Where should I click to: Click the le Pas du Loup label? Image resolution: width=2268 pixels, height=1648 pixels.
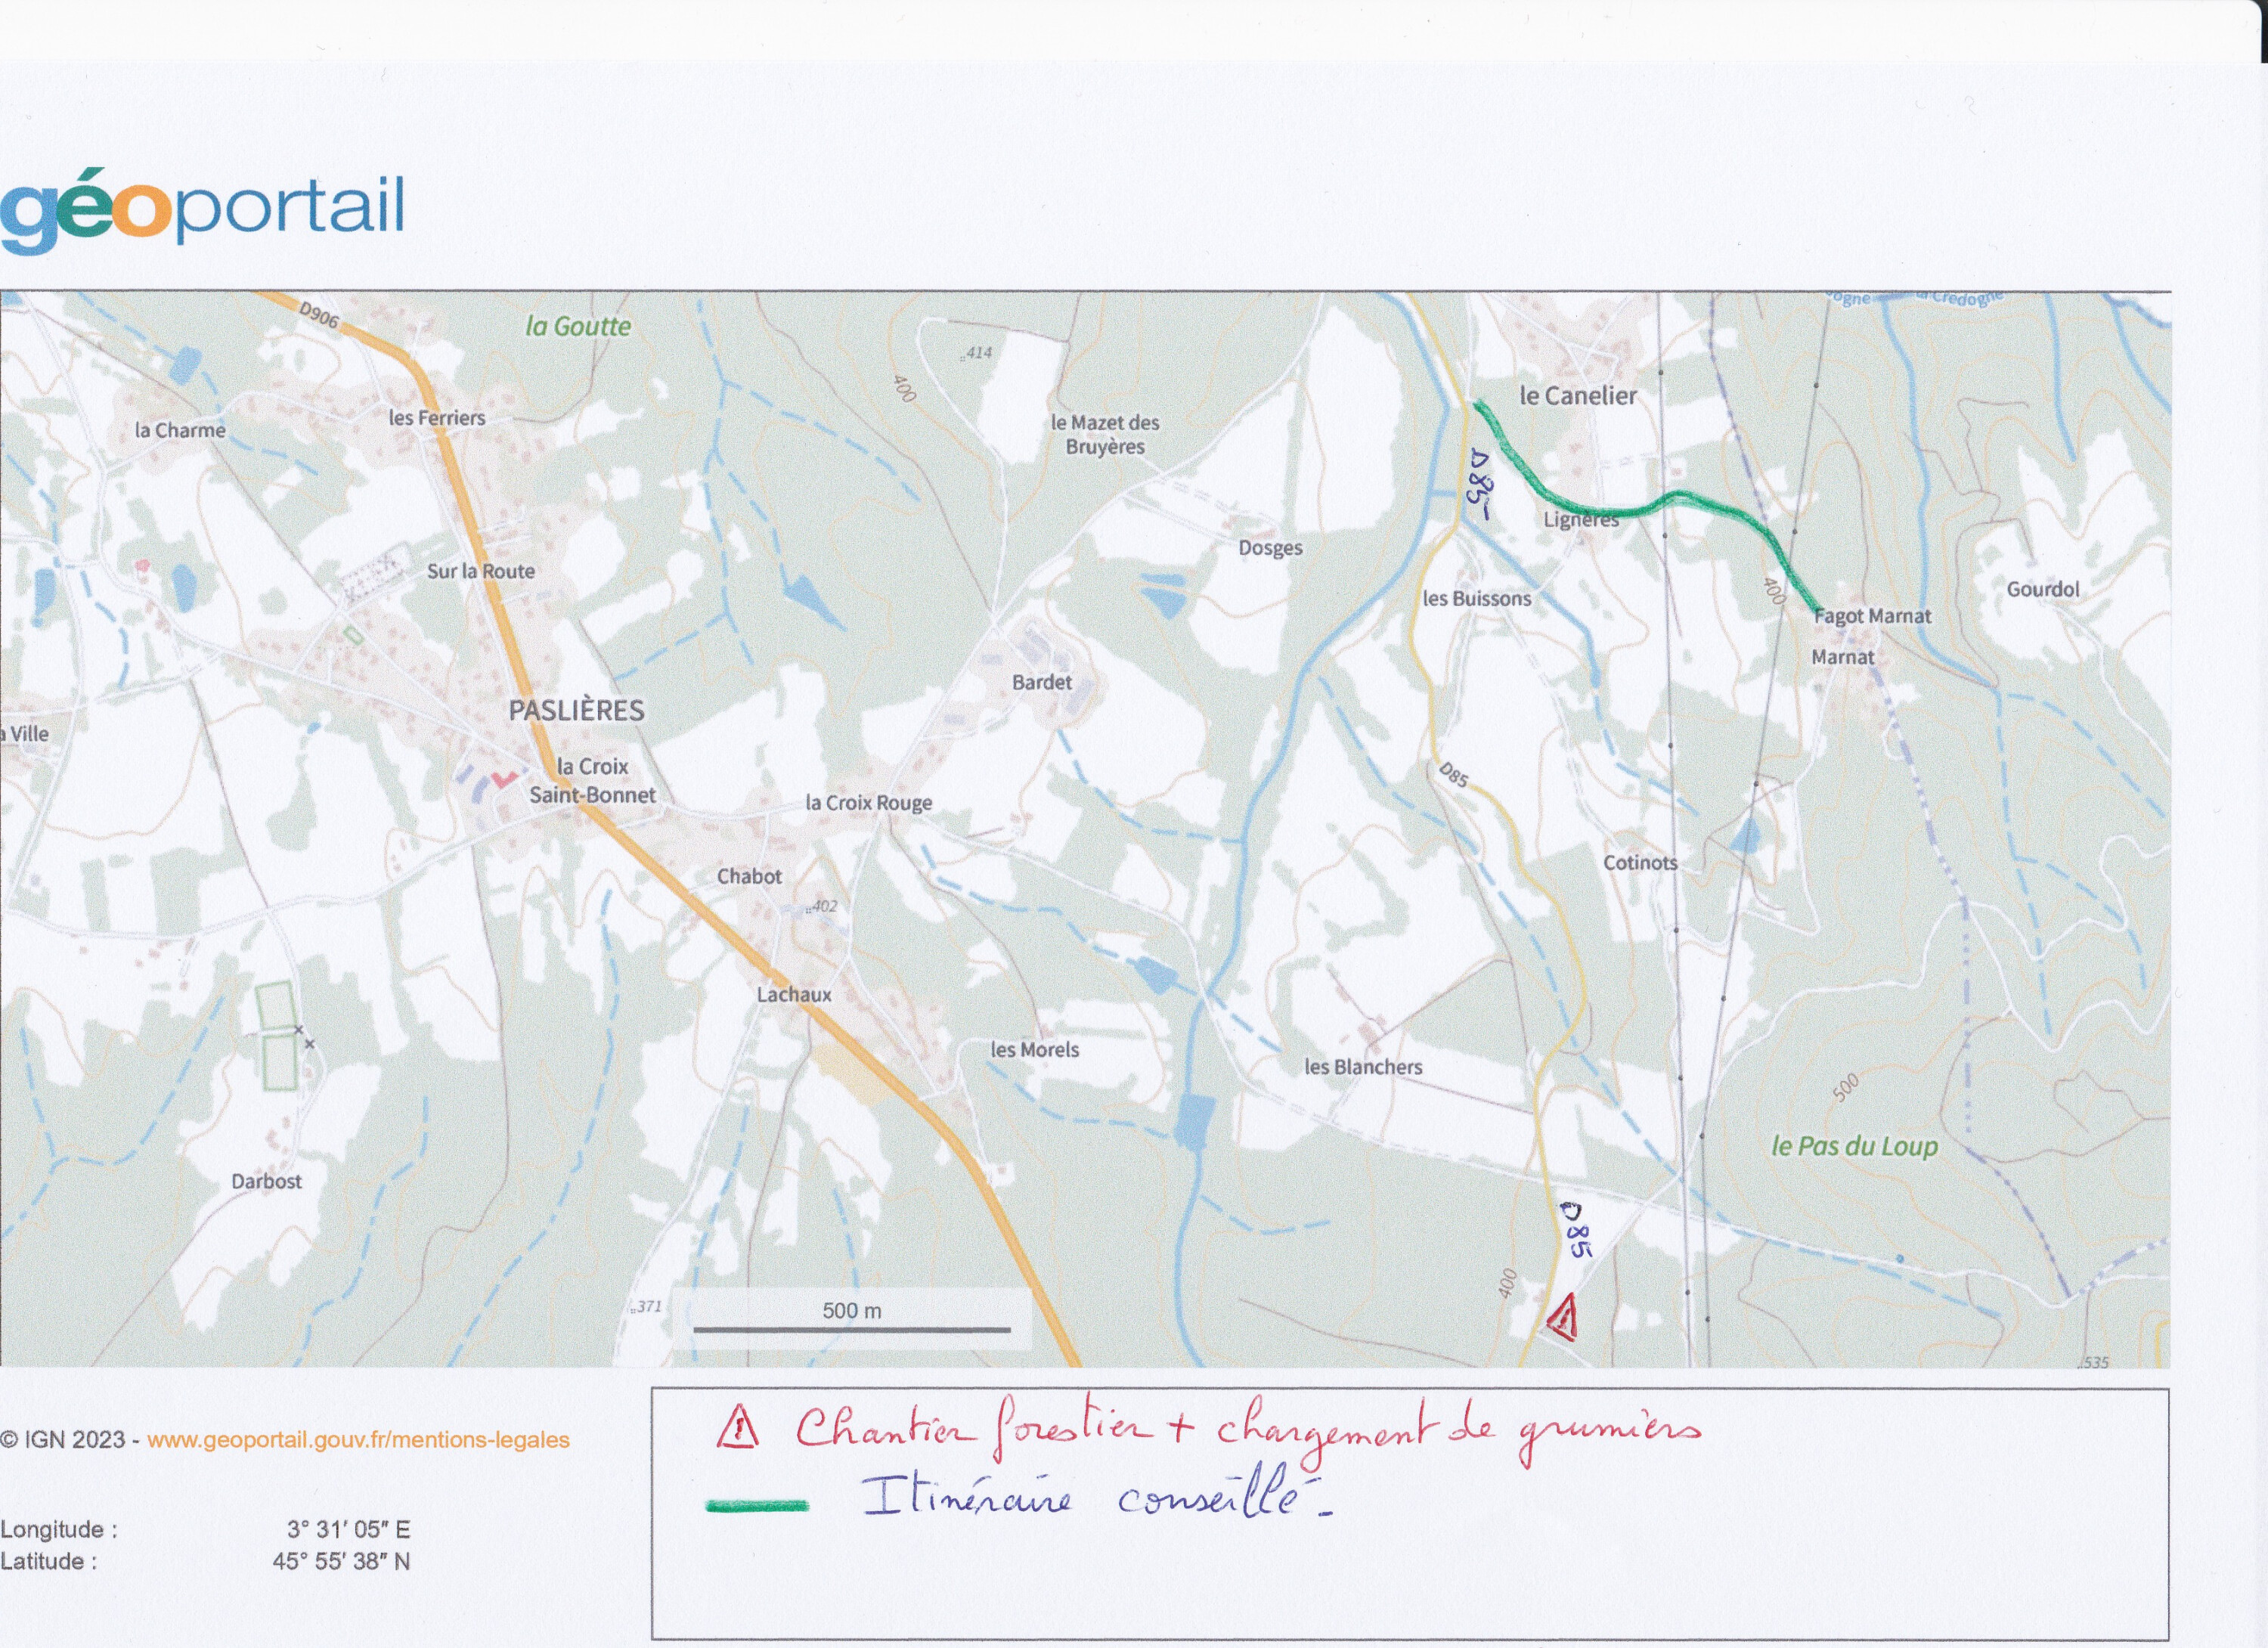(x=1854, y=1146)
